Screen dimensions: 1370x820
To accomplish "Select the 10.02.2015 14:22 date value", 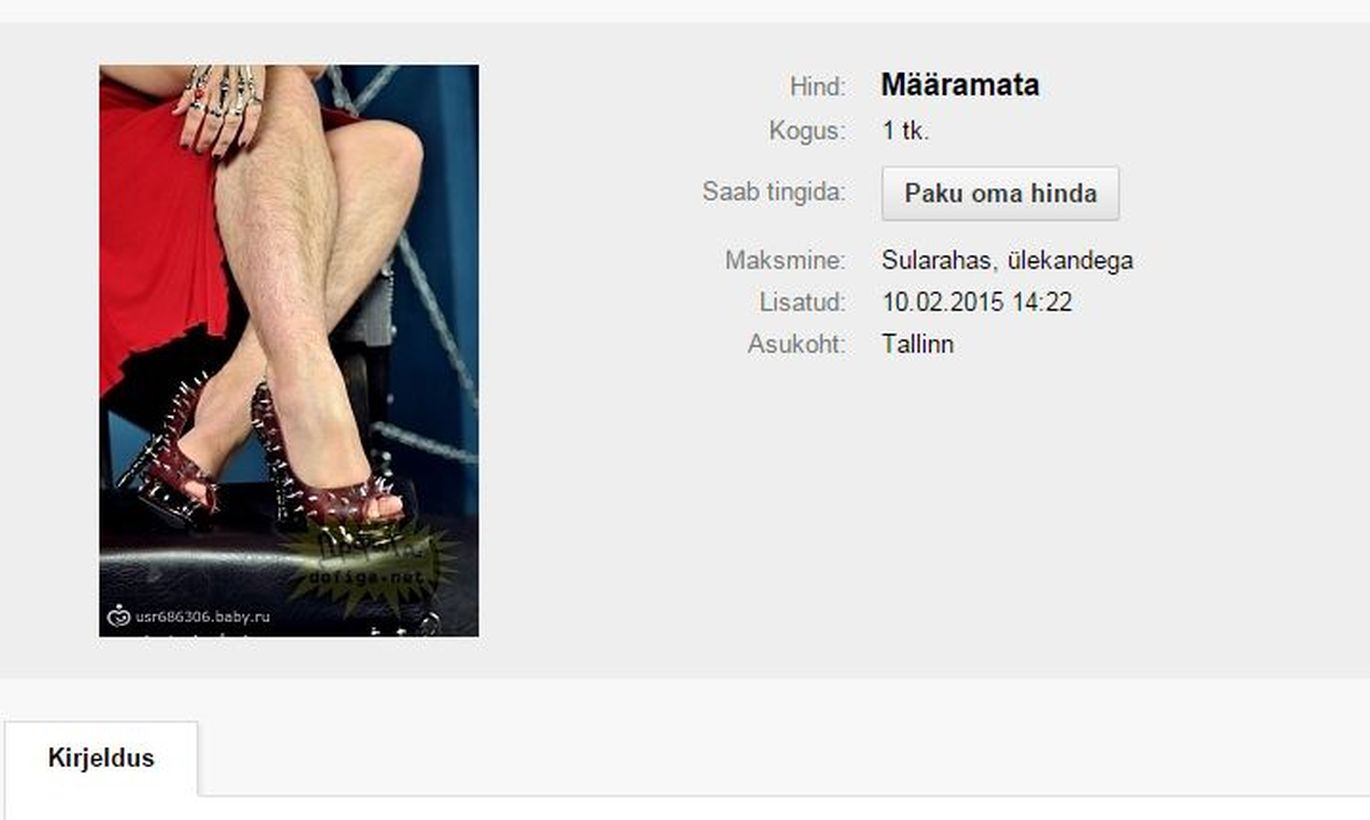I will [x=977, y=302].
